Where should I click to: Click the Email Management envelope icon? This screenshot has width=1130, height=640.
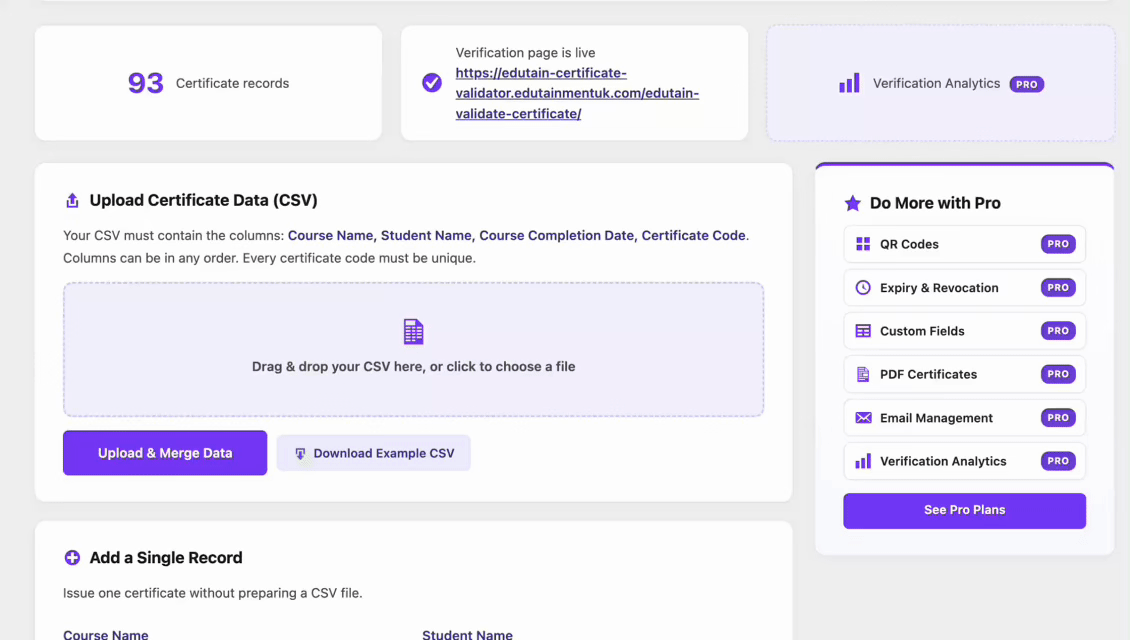point(863,418)
